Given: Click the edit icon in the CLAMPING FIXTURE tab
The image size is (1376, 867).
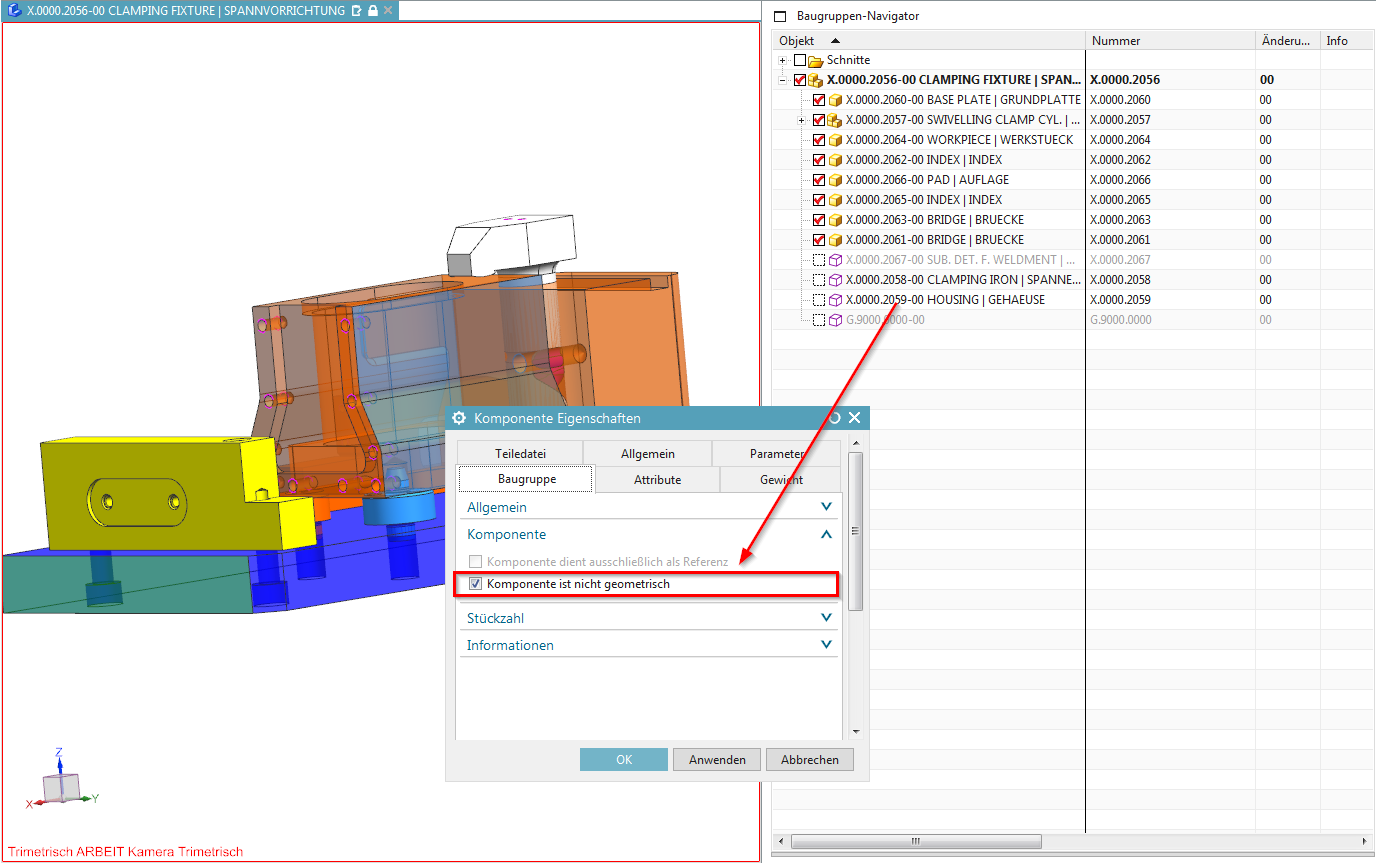Looking at the screenshot, I should point(356,10).
